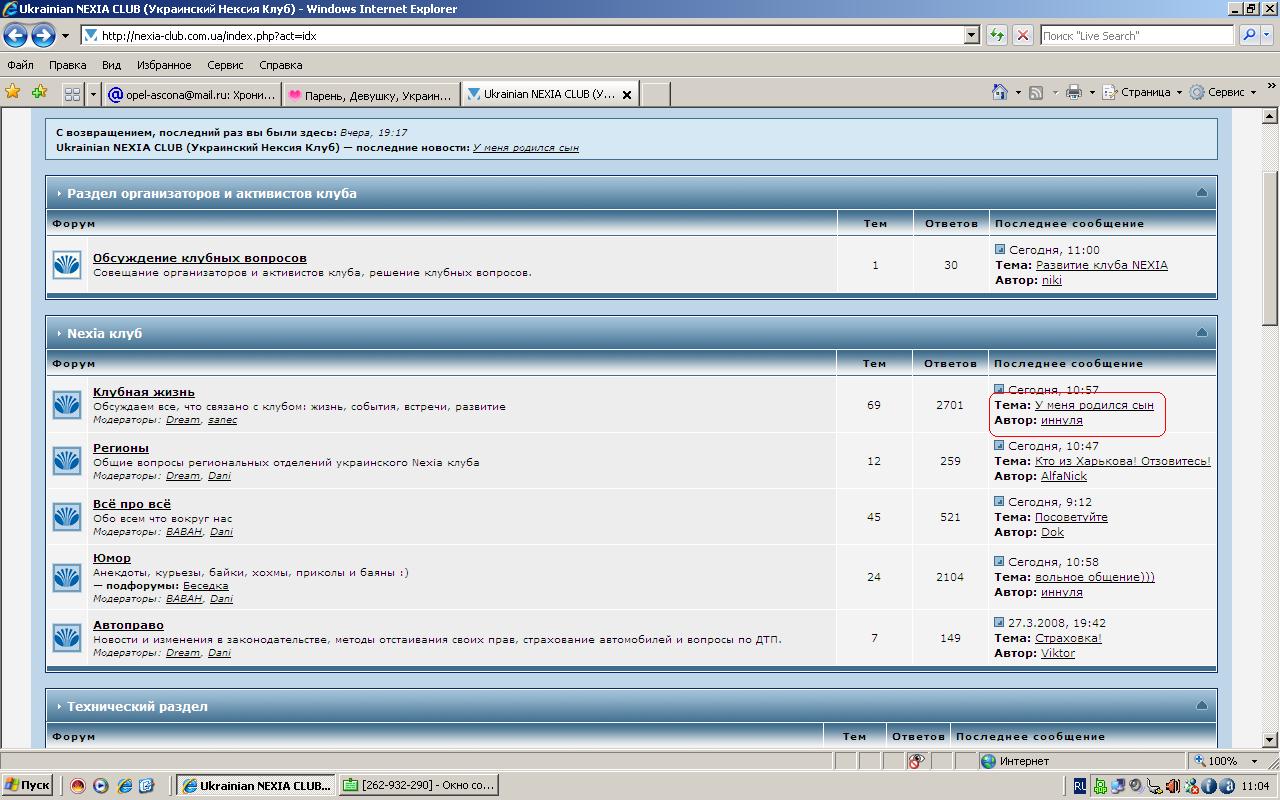Screen dimensions: 1280x800
Task: Open the Favorites Center star icon
Action: (x=13, y=92)
